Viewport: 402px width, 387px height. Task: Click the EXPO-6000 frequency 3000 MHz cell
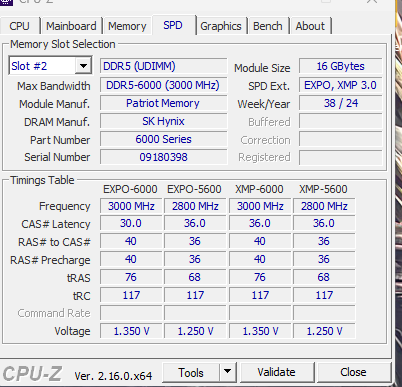point(131,206)
